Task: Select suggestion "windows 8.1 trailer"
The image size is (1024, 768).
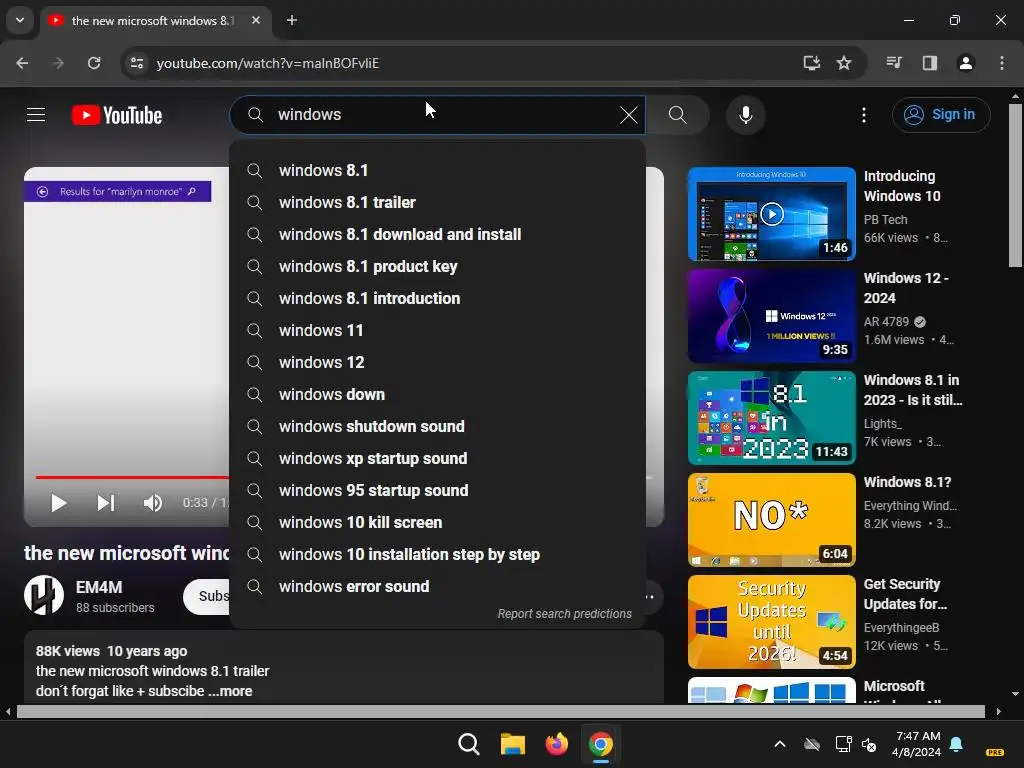Action: pos(438,202)
